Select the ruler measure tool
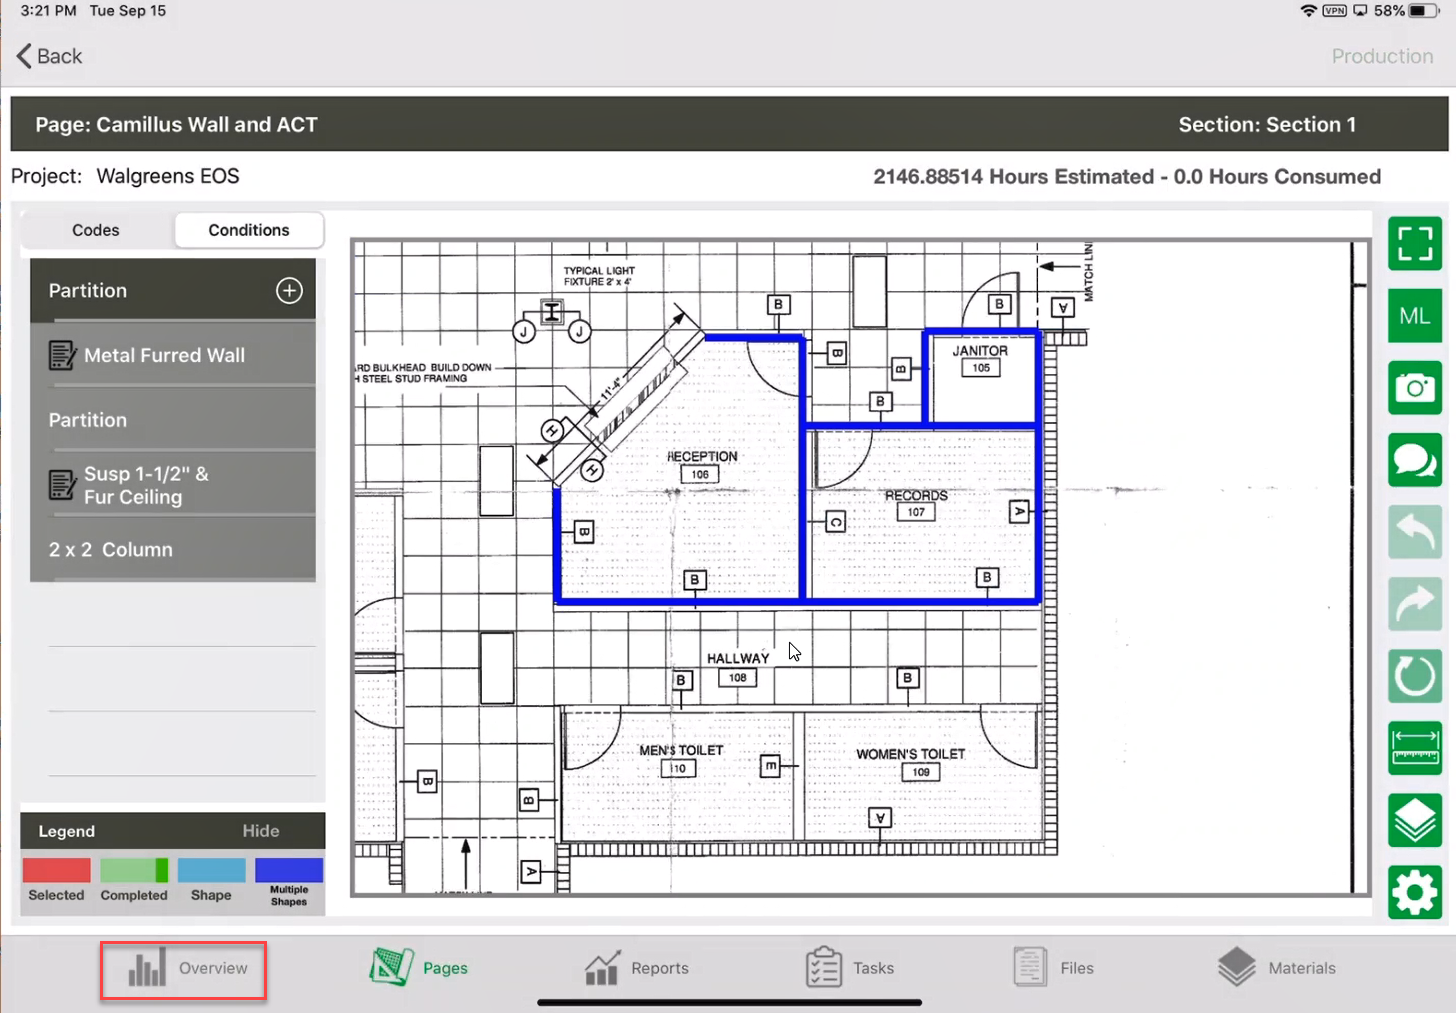 (1414, 748)
